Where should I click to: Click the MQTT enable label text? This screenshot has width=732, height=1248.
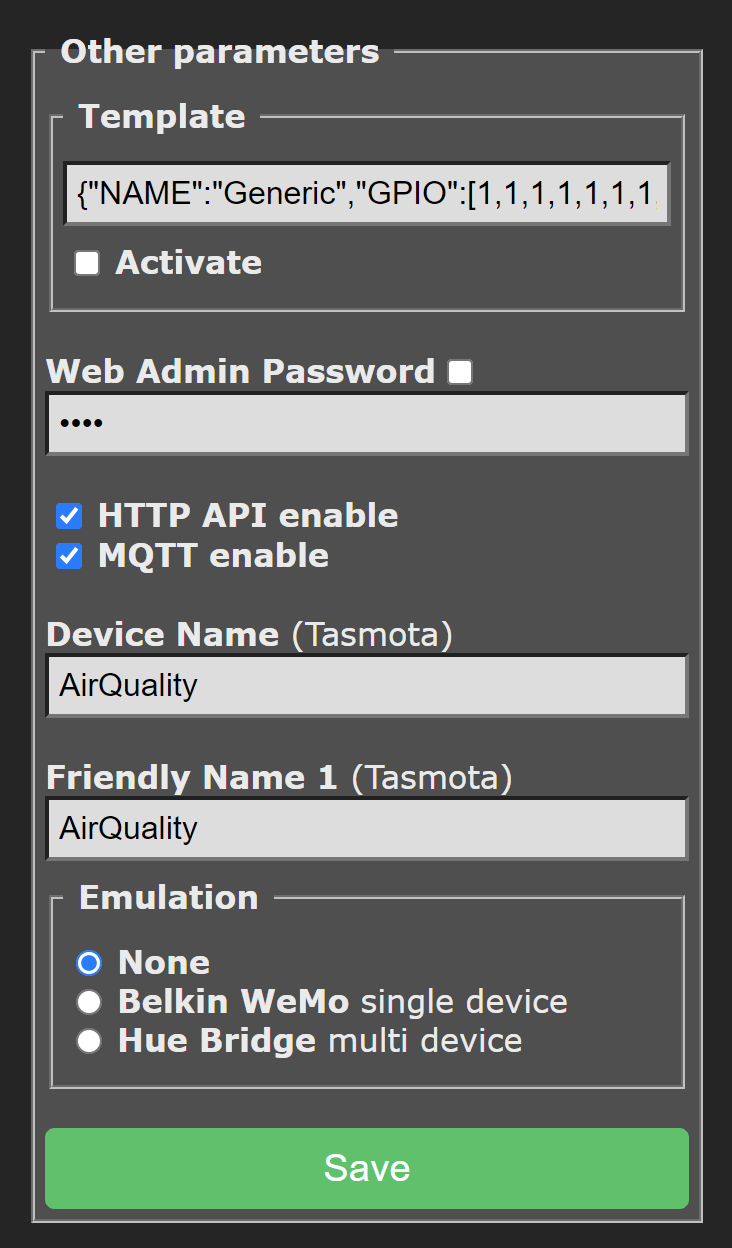coord(212,556)
